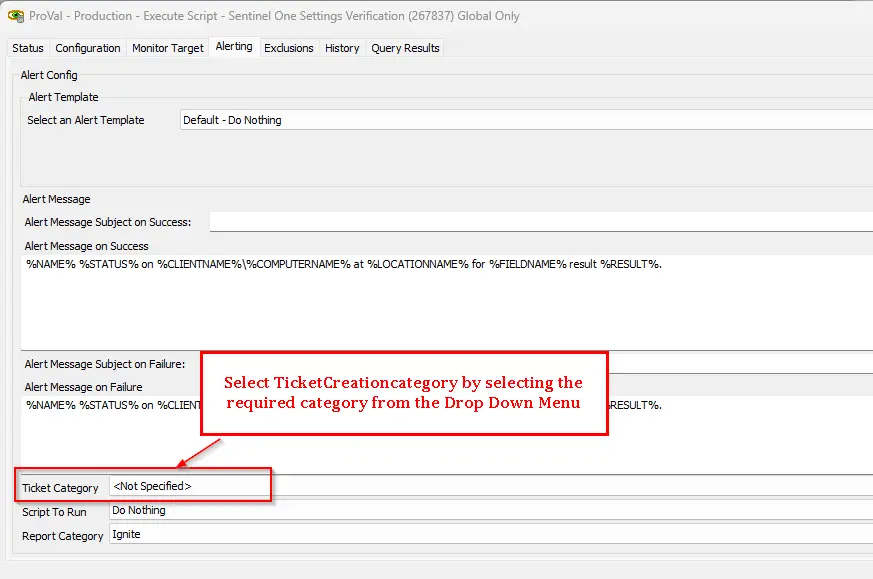Image resolution: width=873 pixels, height=579 pixels.
Task: Click the Alert Template group label
Action: click(63, 97)
